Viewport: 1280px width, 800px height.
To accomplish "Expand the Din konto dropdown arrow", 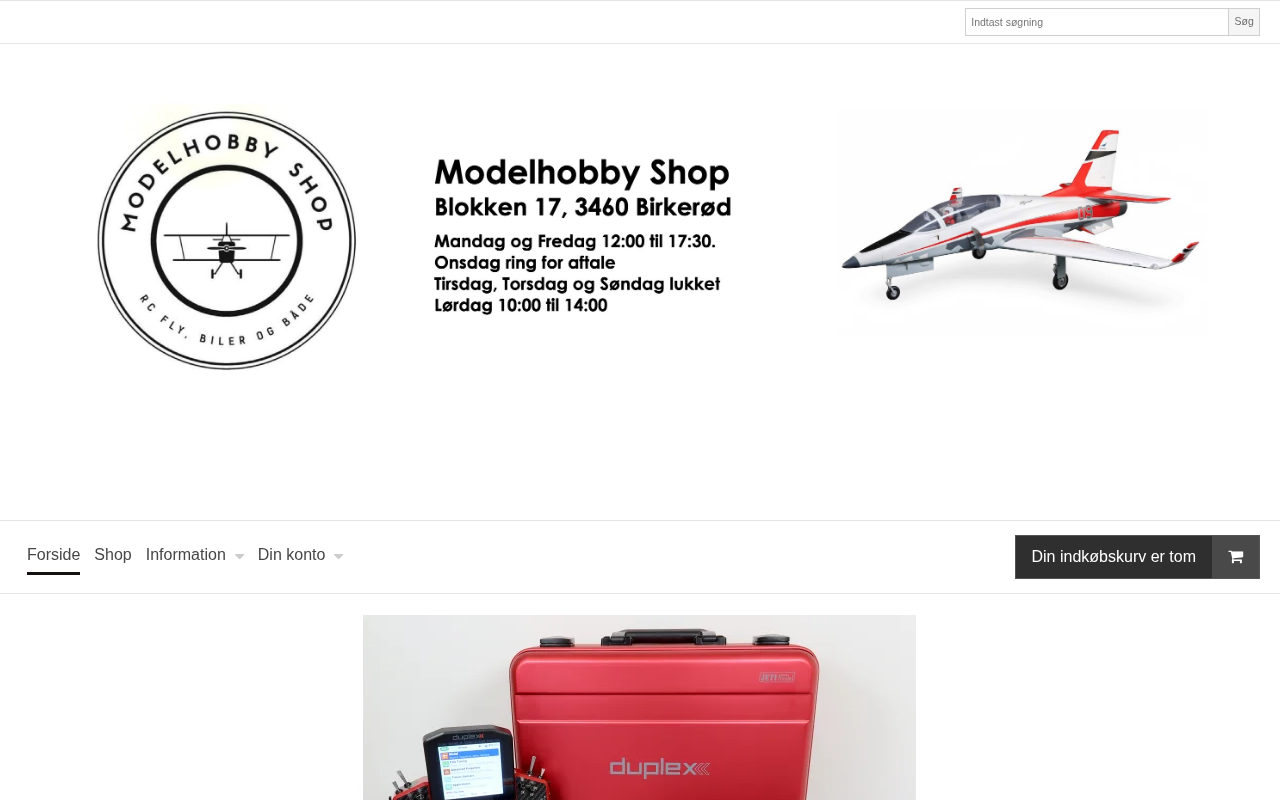I will [x=338, y=556].
